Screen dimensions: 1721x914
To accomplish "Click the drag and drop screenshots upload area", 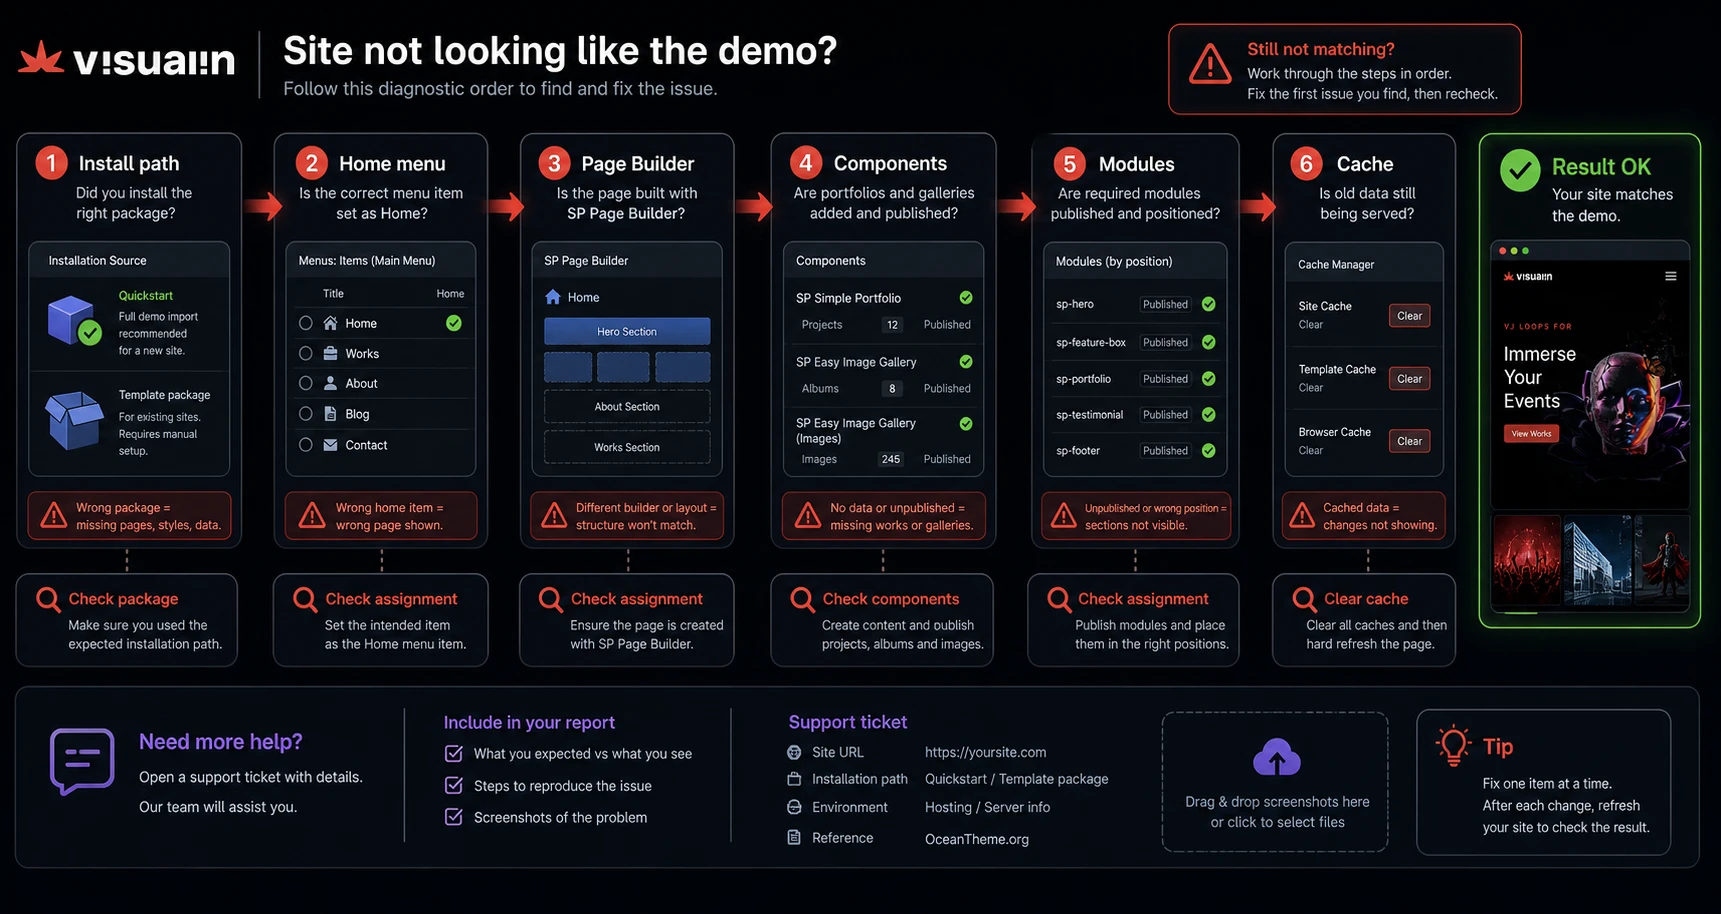I will (x=1275, y=781).
